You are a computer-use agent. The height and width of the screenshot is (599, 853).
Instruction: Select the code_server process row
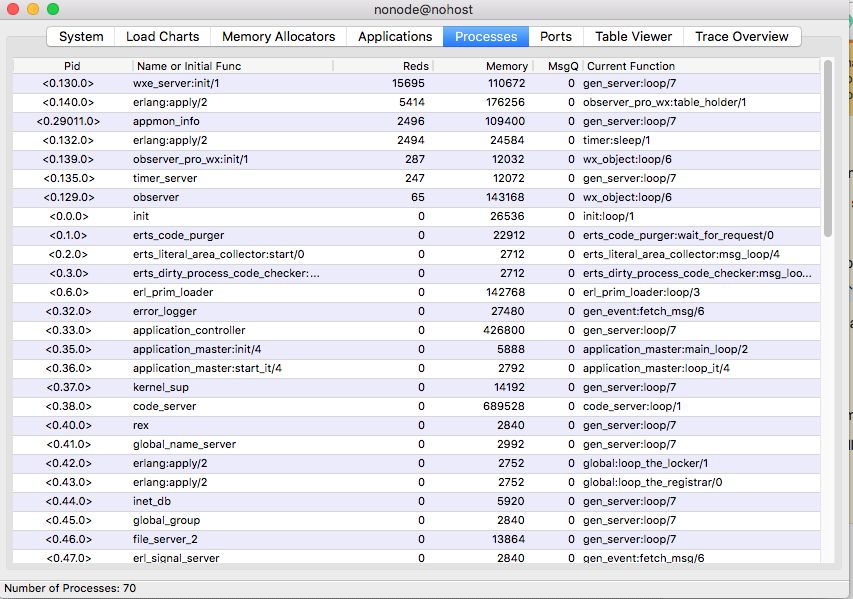[416, 406]
